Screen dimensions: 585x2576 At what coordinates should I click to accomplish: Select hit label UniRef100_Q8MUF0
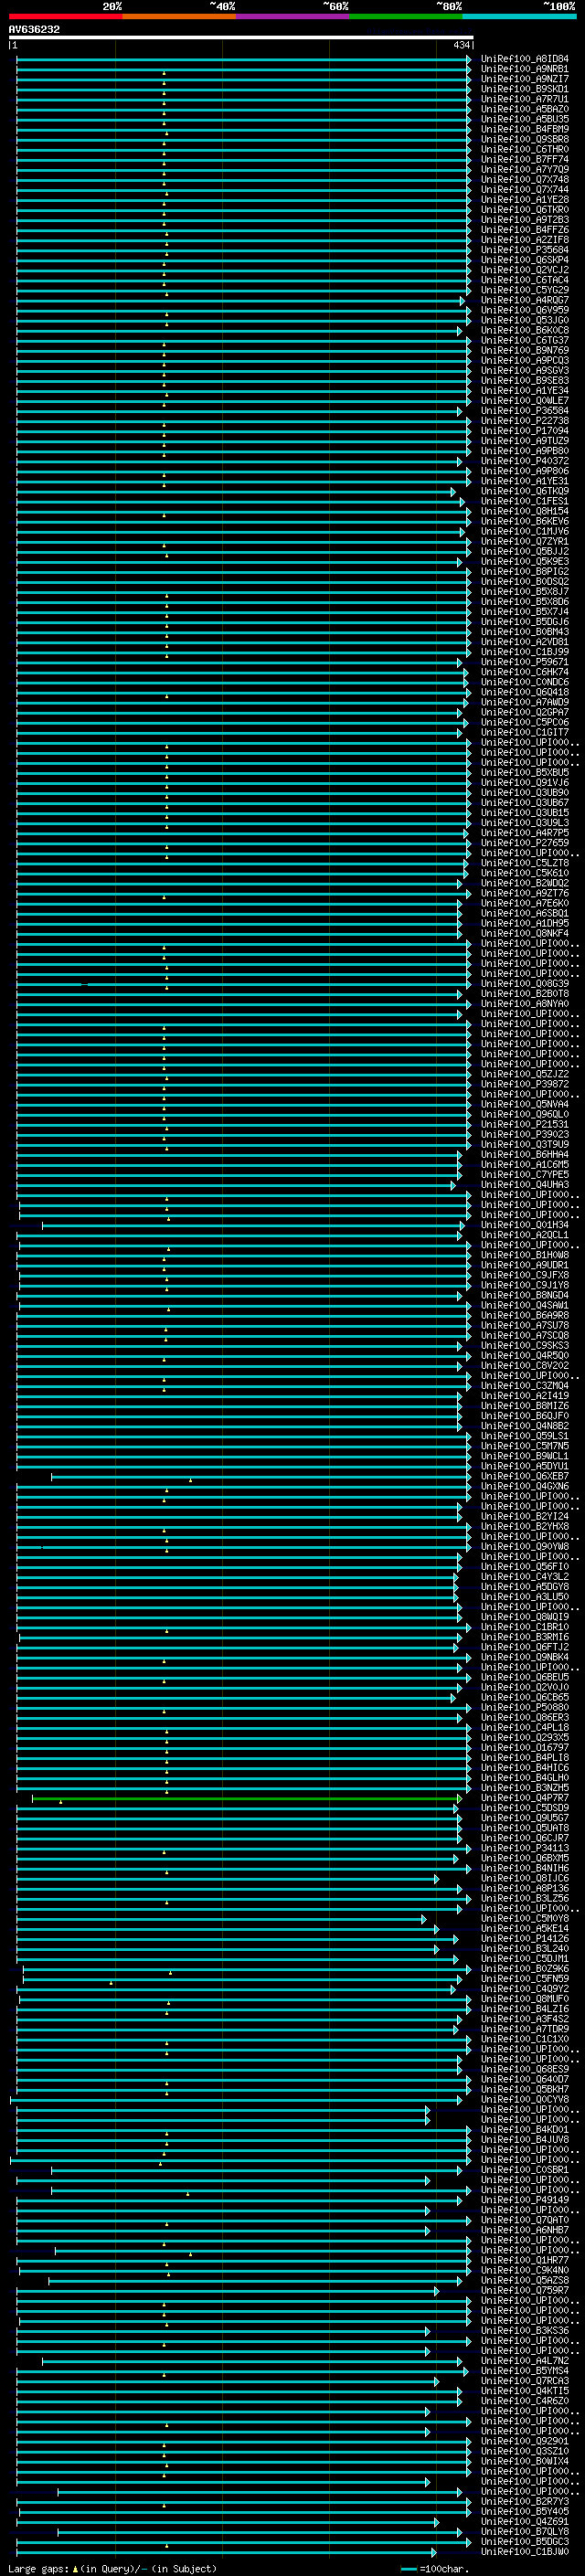point(524,1999)
